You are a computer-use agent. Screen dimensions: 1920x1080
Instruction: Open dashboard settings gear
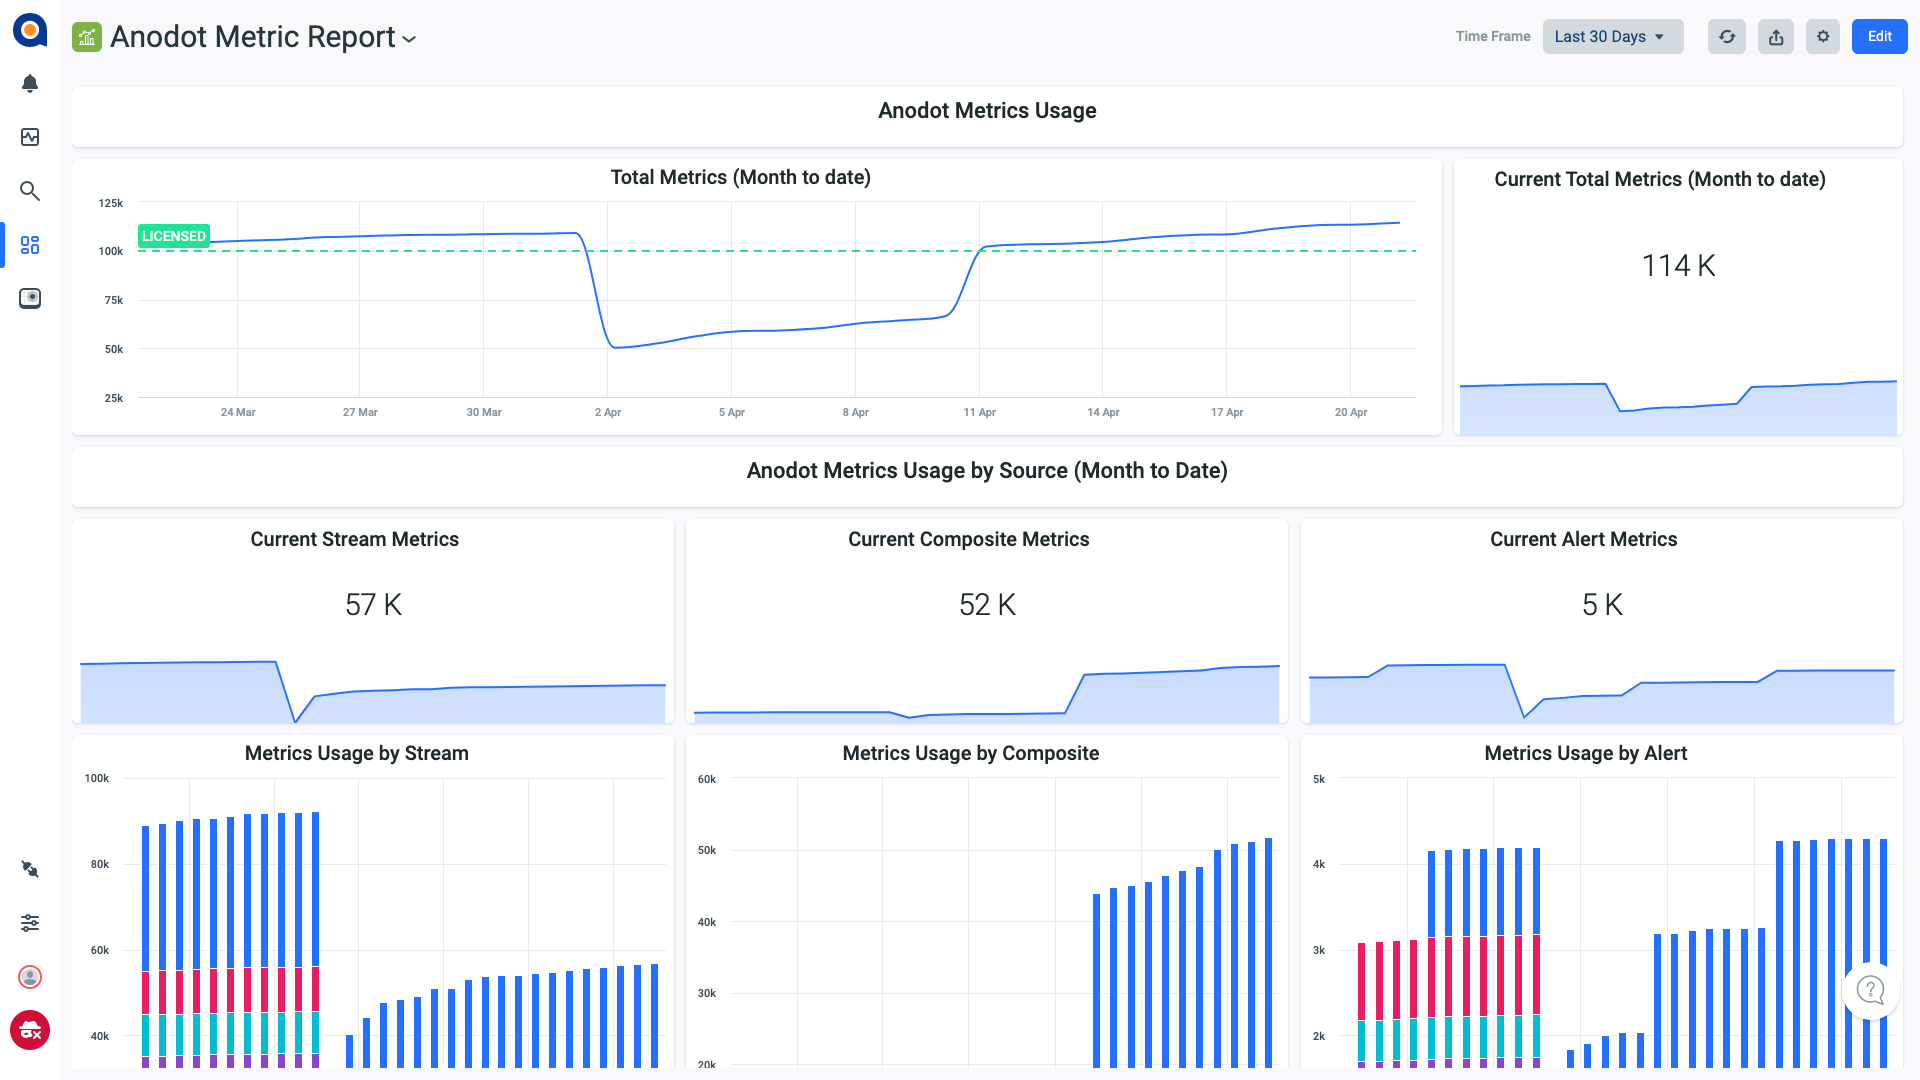pyautogui.click(x=1823, y=37)
